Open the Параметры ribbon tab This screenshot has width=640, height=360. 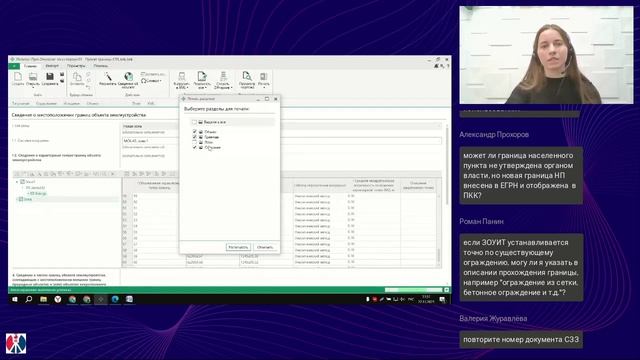point(76,66)
